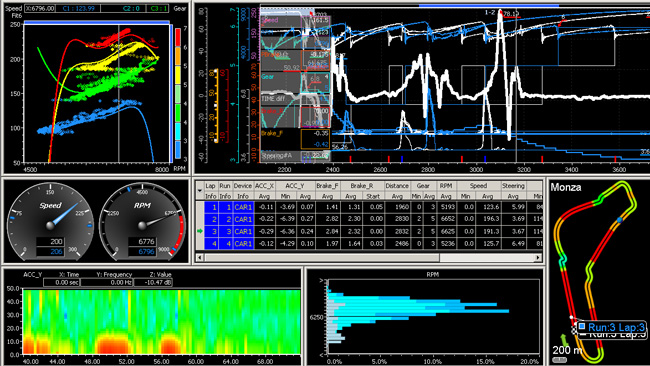Click the blue car position dot on track

tap(620, 220)
